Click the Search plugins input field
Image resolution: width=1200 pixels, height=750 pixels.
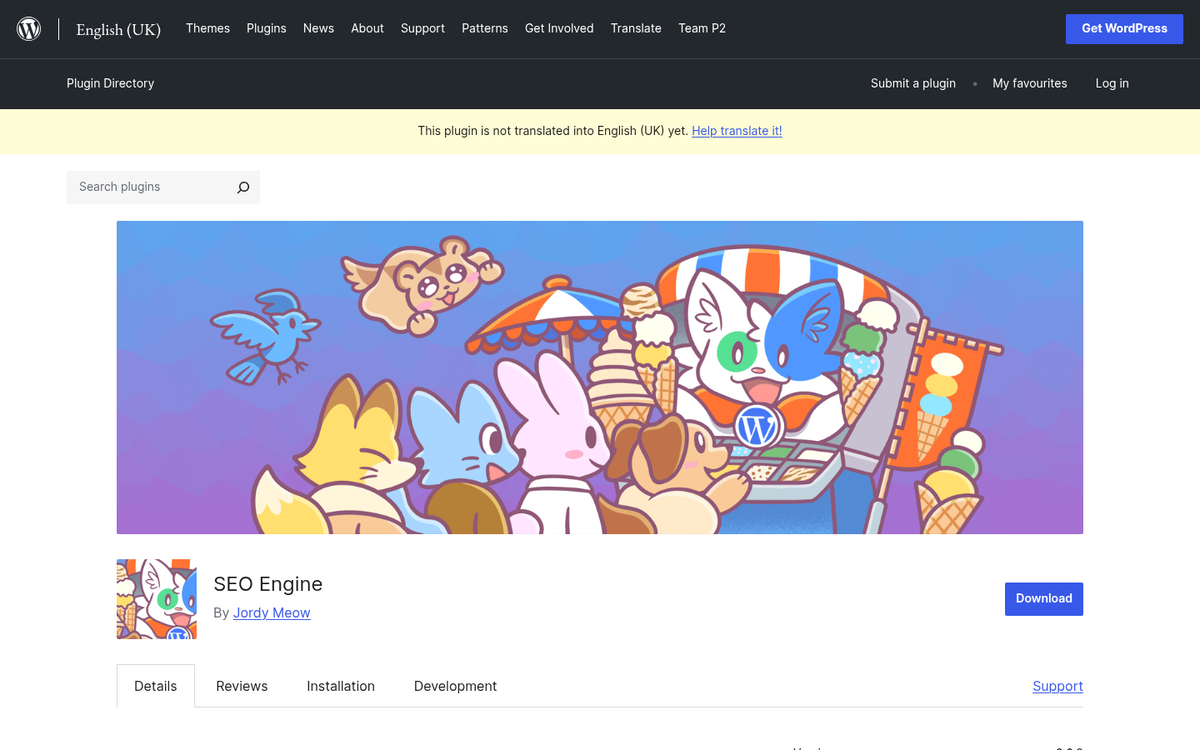pyautogui.click(x=150, y=187)
